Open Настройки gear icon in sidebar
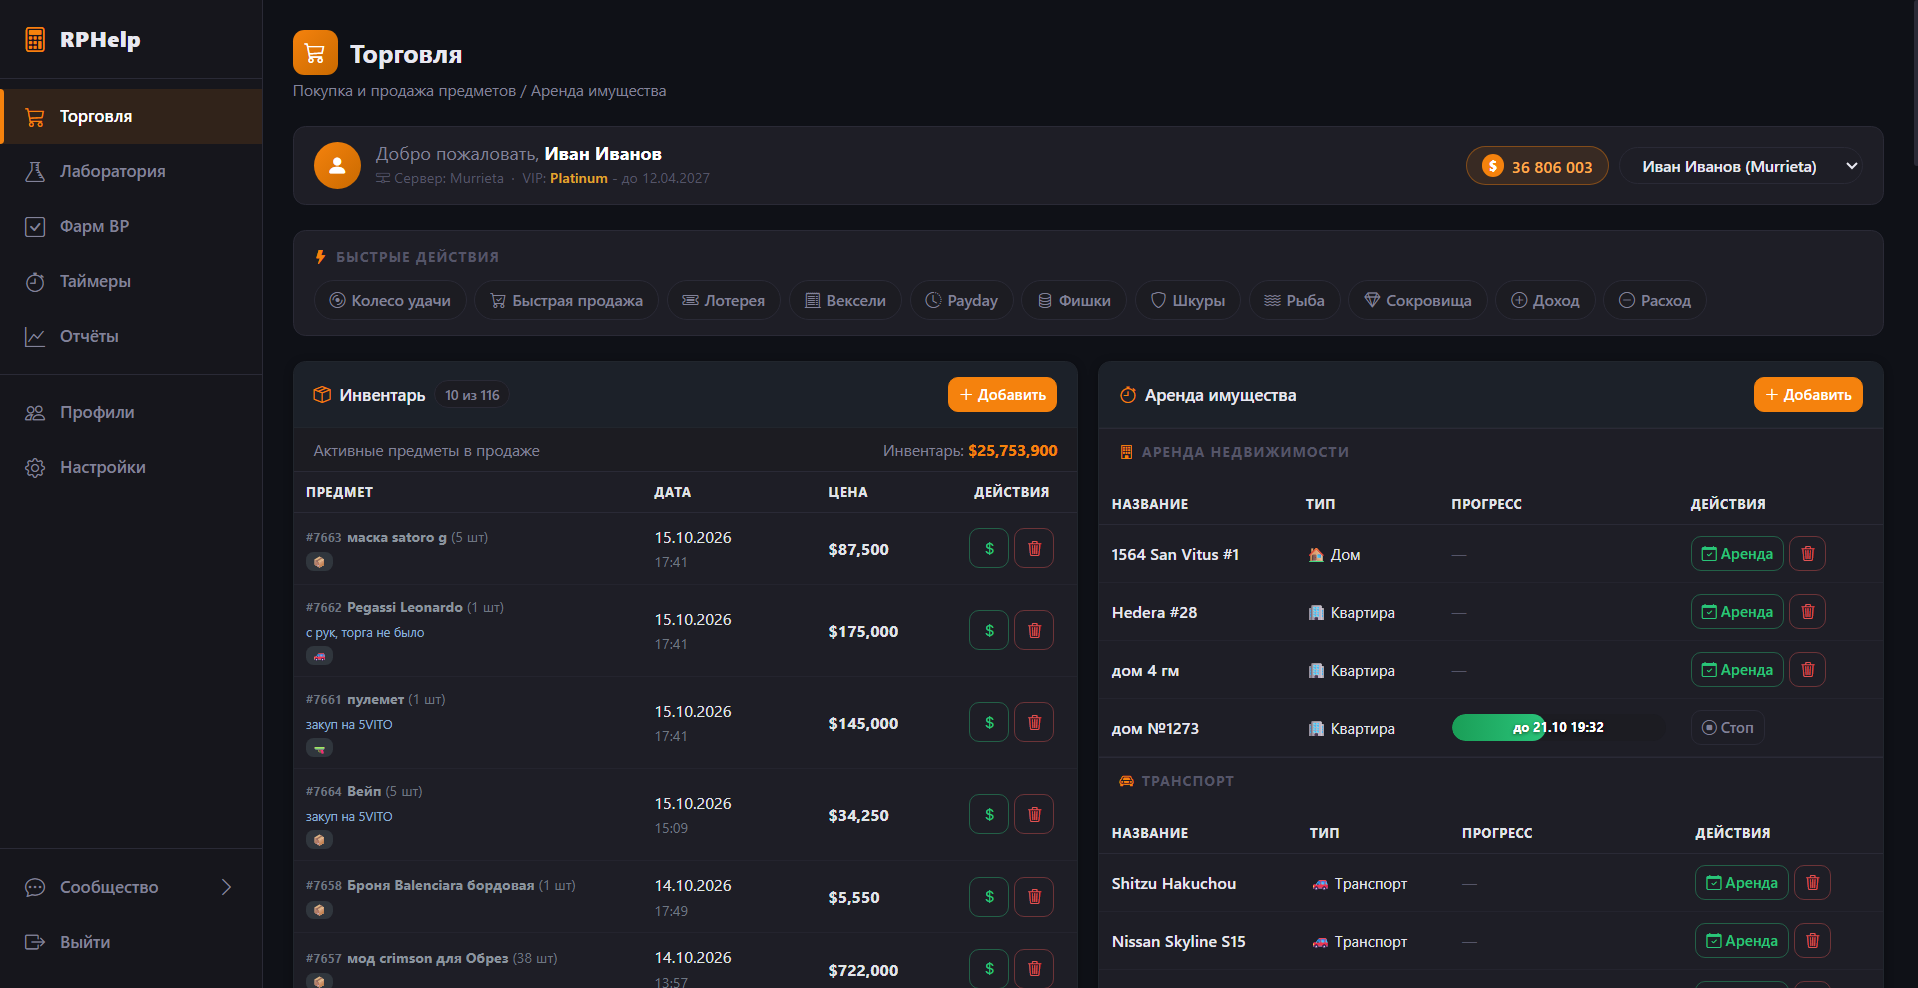 tap(35, 467)
